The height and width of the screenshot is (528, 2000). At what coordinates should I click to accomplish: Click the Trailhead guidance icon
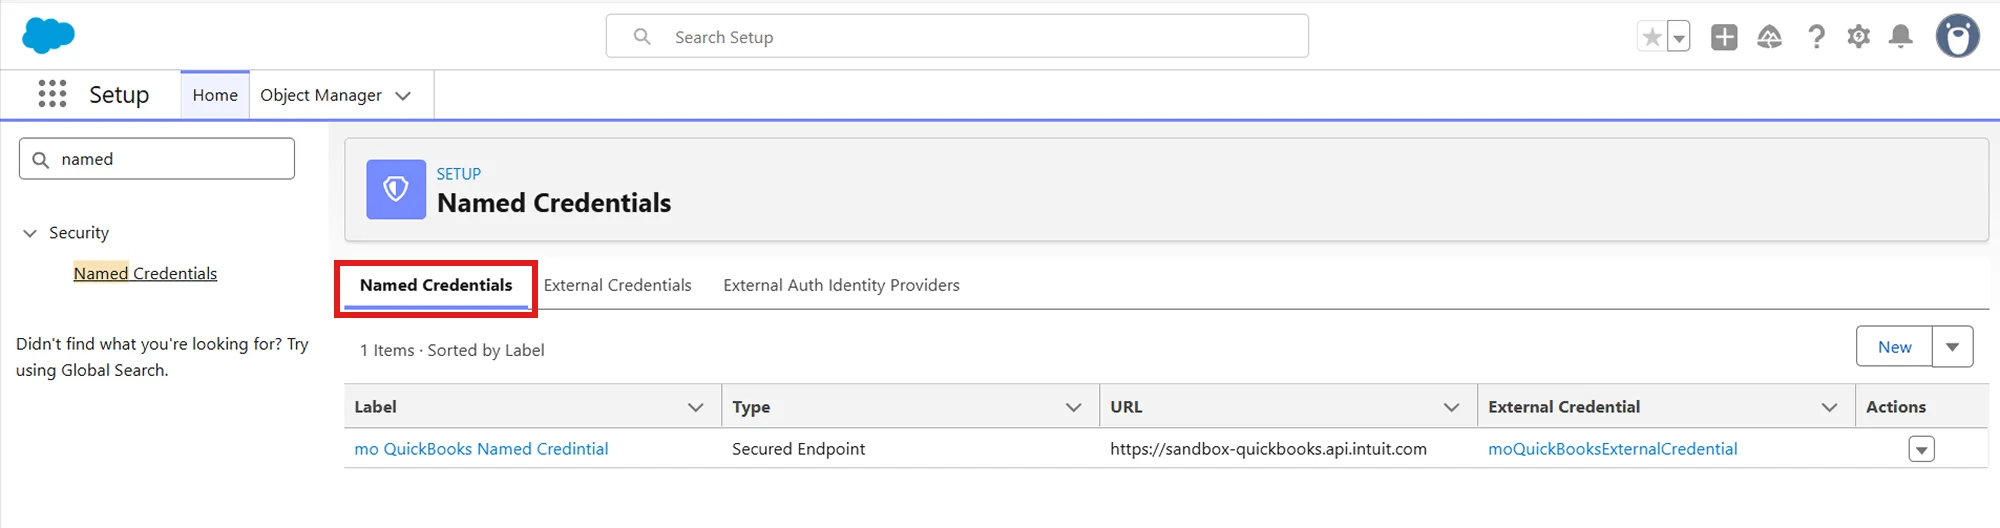pos(1769,37)
